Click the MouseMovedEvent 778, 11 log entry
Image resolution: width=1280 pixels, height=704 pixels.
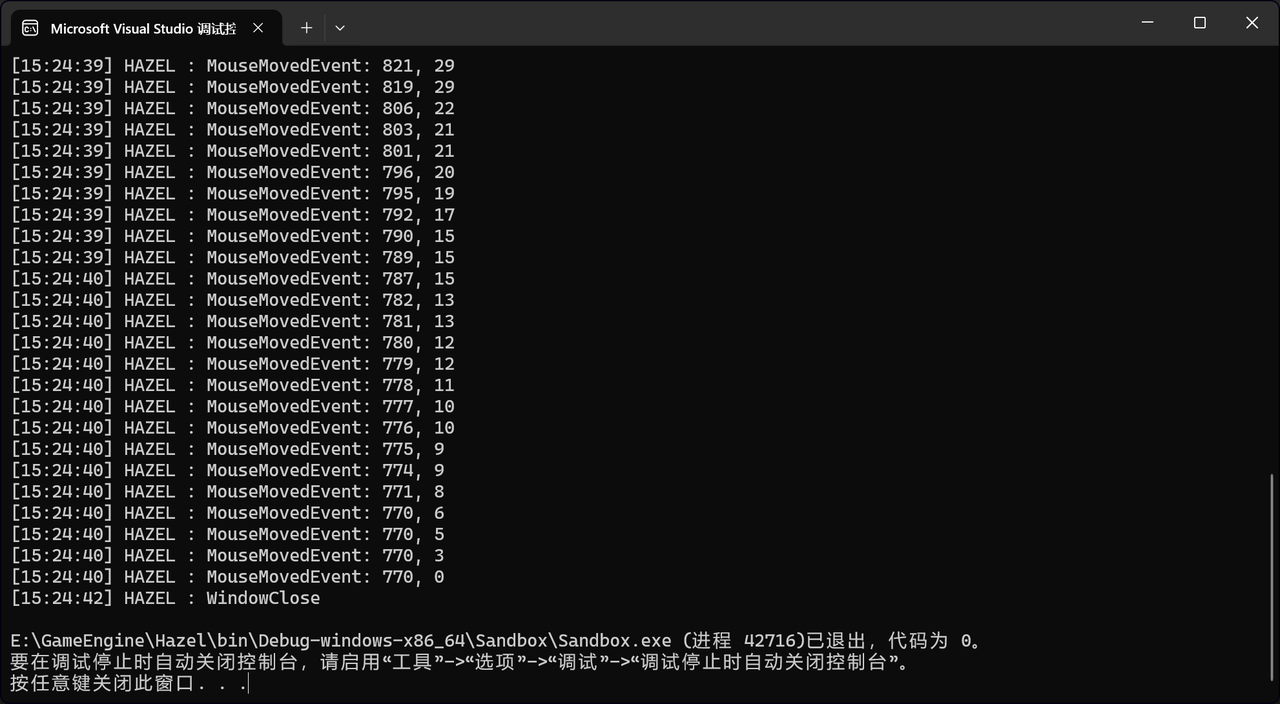tap(232, 385)
